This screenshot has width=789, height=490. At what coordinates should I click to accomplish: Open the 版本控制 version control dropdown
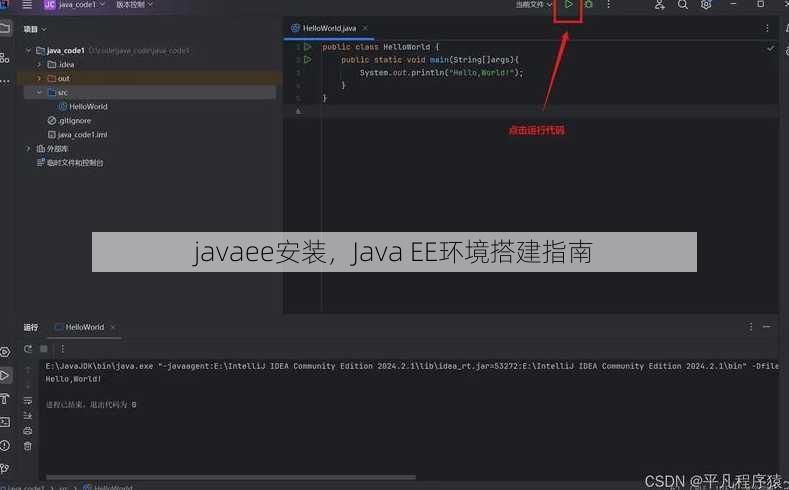click(134, 5)
